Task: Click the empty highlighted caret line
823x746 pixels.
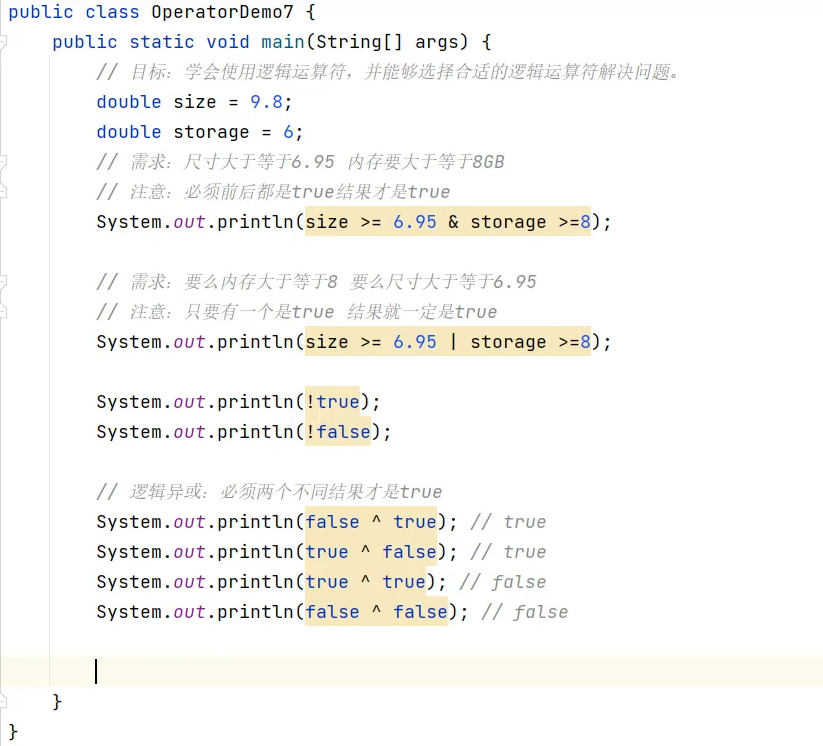Action: click(412, 671)
